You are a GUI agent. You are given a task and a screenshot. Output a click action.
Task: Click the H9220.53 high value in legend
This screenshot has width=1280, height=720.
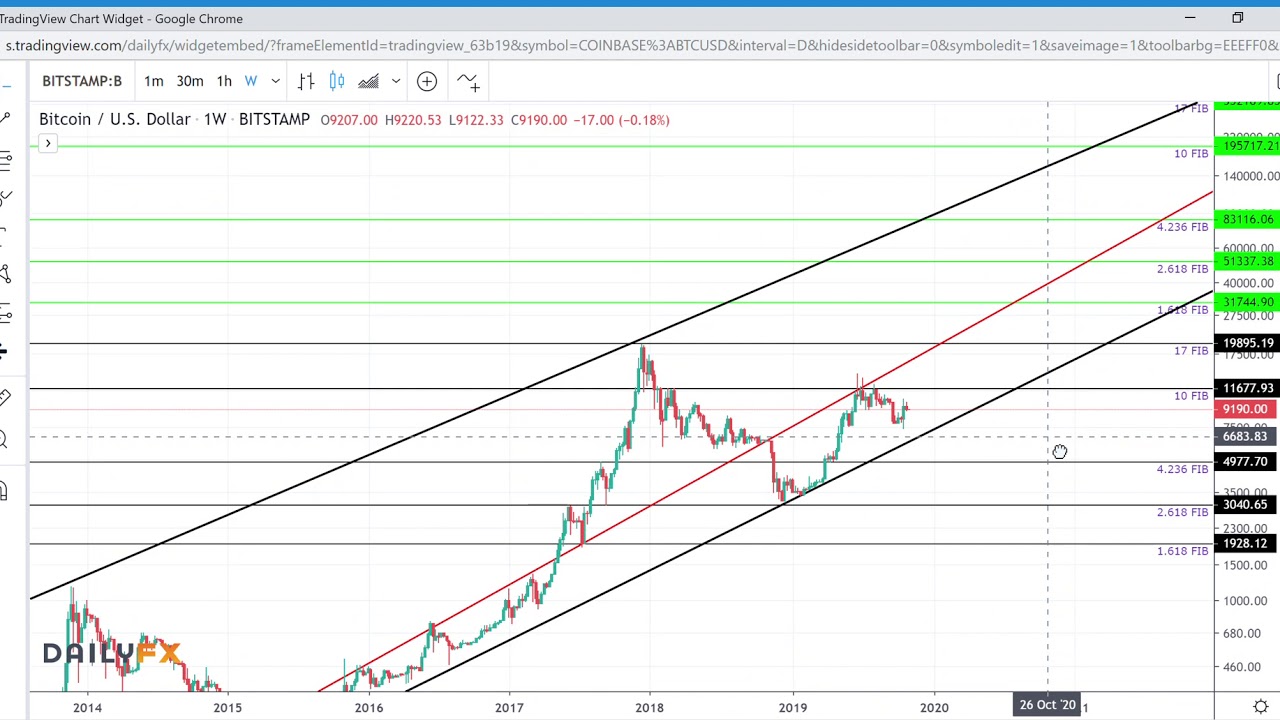click(x=413, y=120)
